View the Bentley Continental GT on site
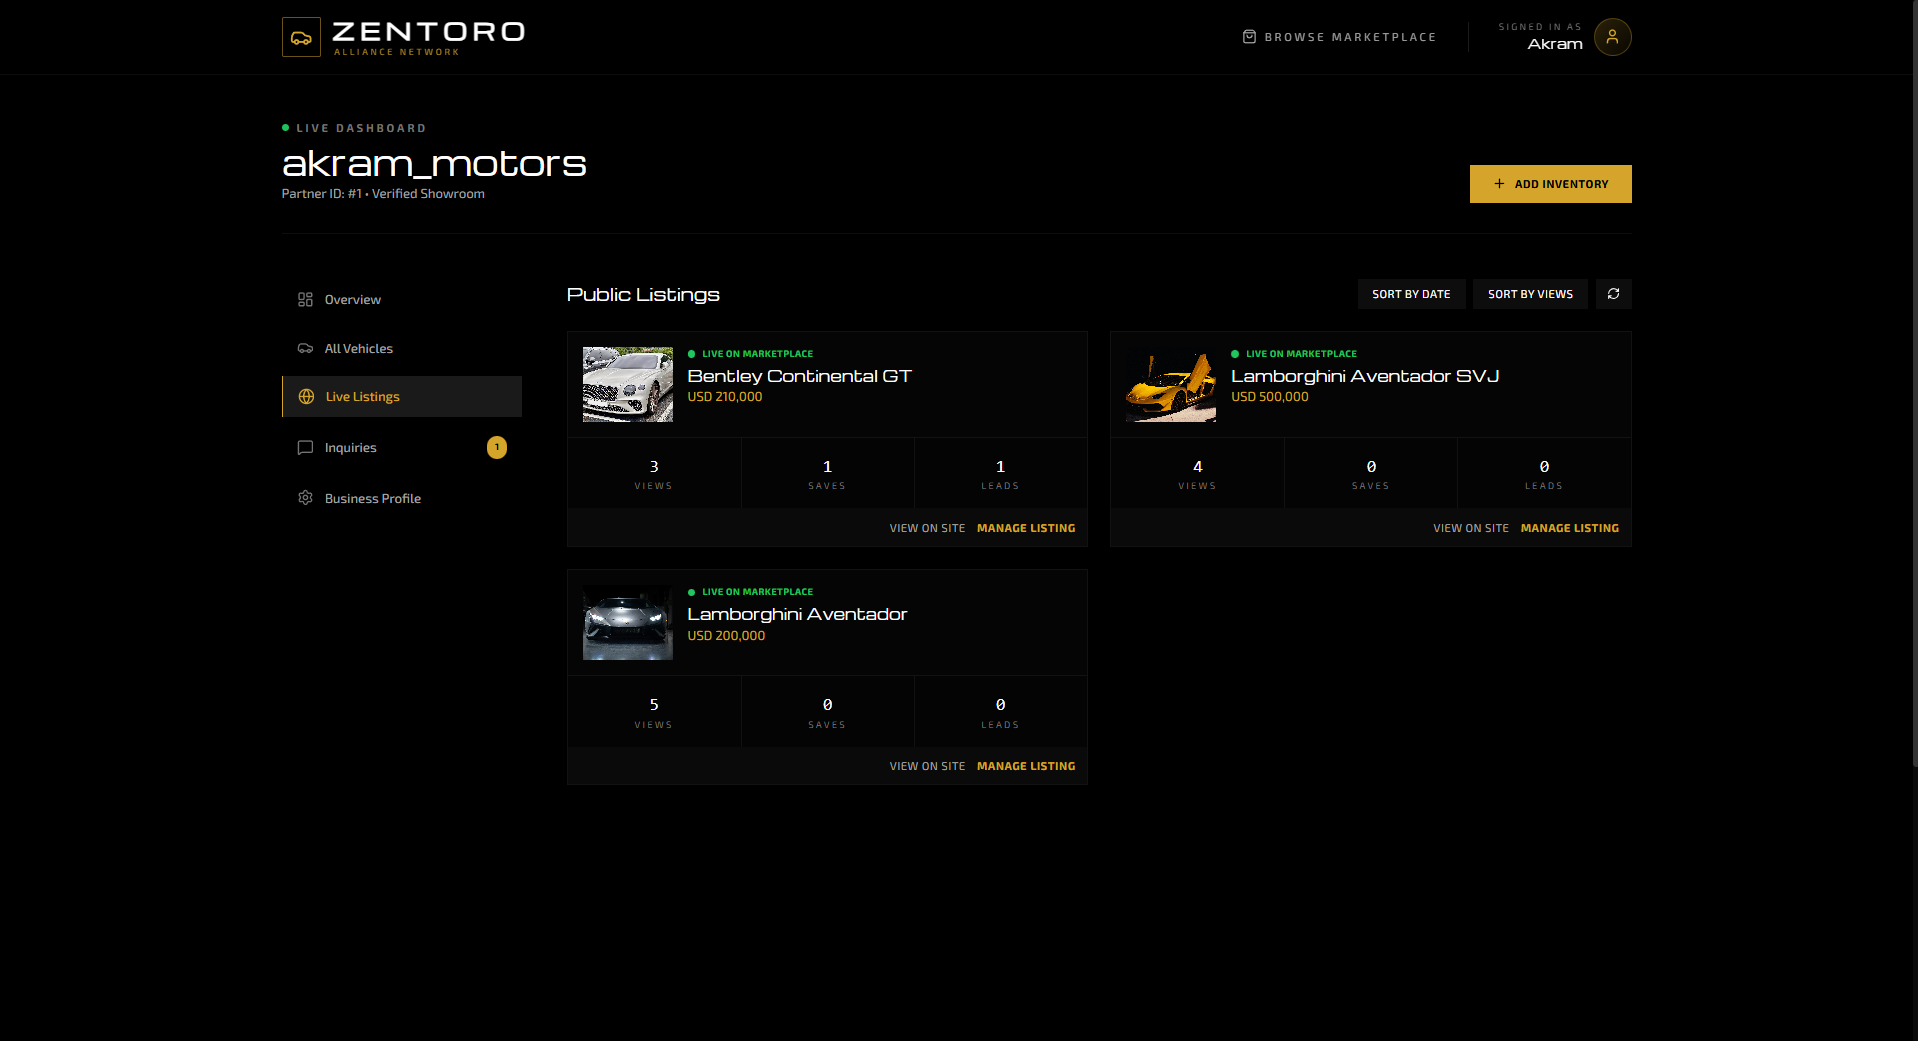The height and width of the screenshot is (1041, 1918). tap(926, 527)
